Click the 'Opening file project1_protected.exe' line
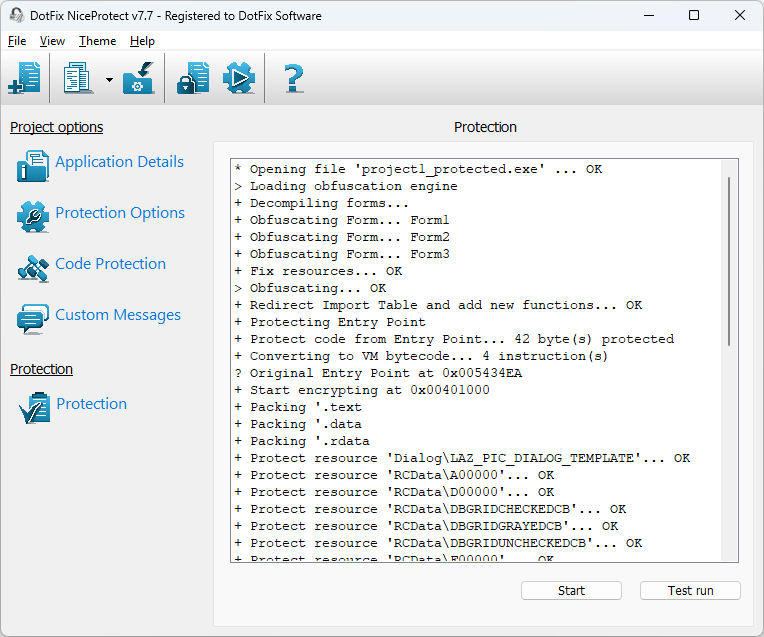The width and height of the screenshot is (764, 637). click(418, 169)
